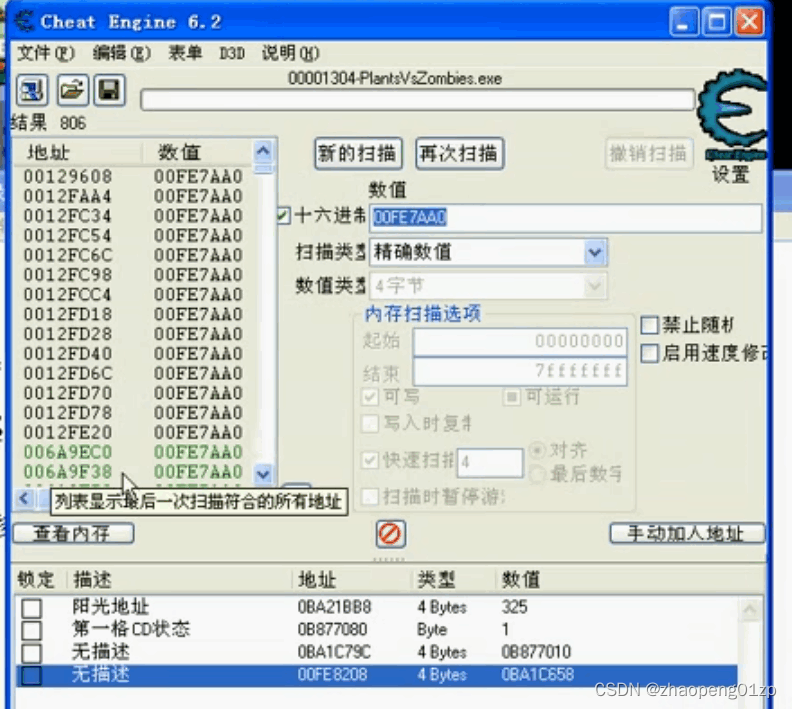Click the 手动加入地址 button
792x709 pixels.
(686, 533)
